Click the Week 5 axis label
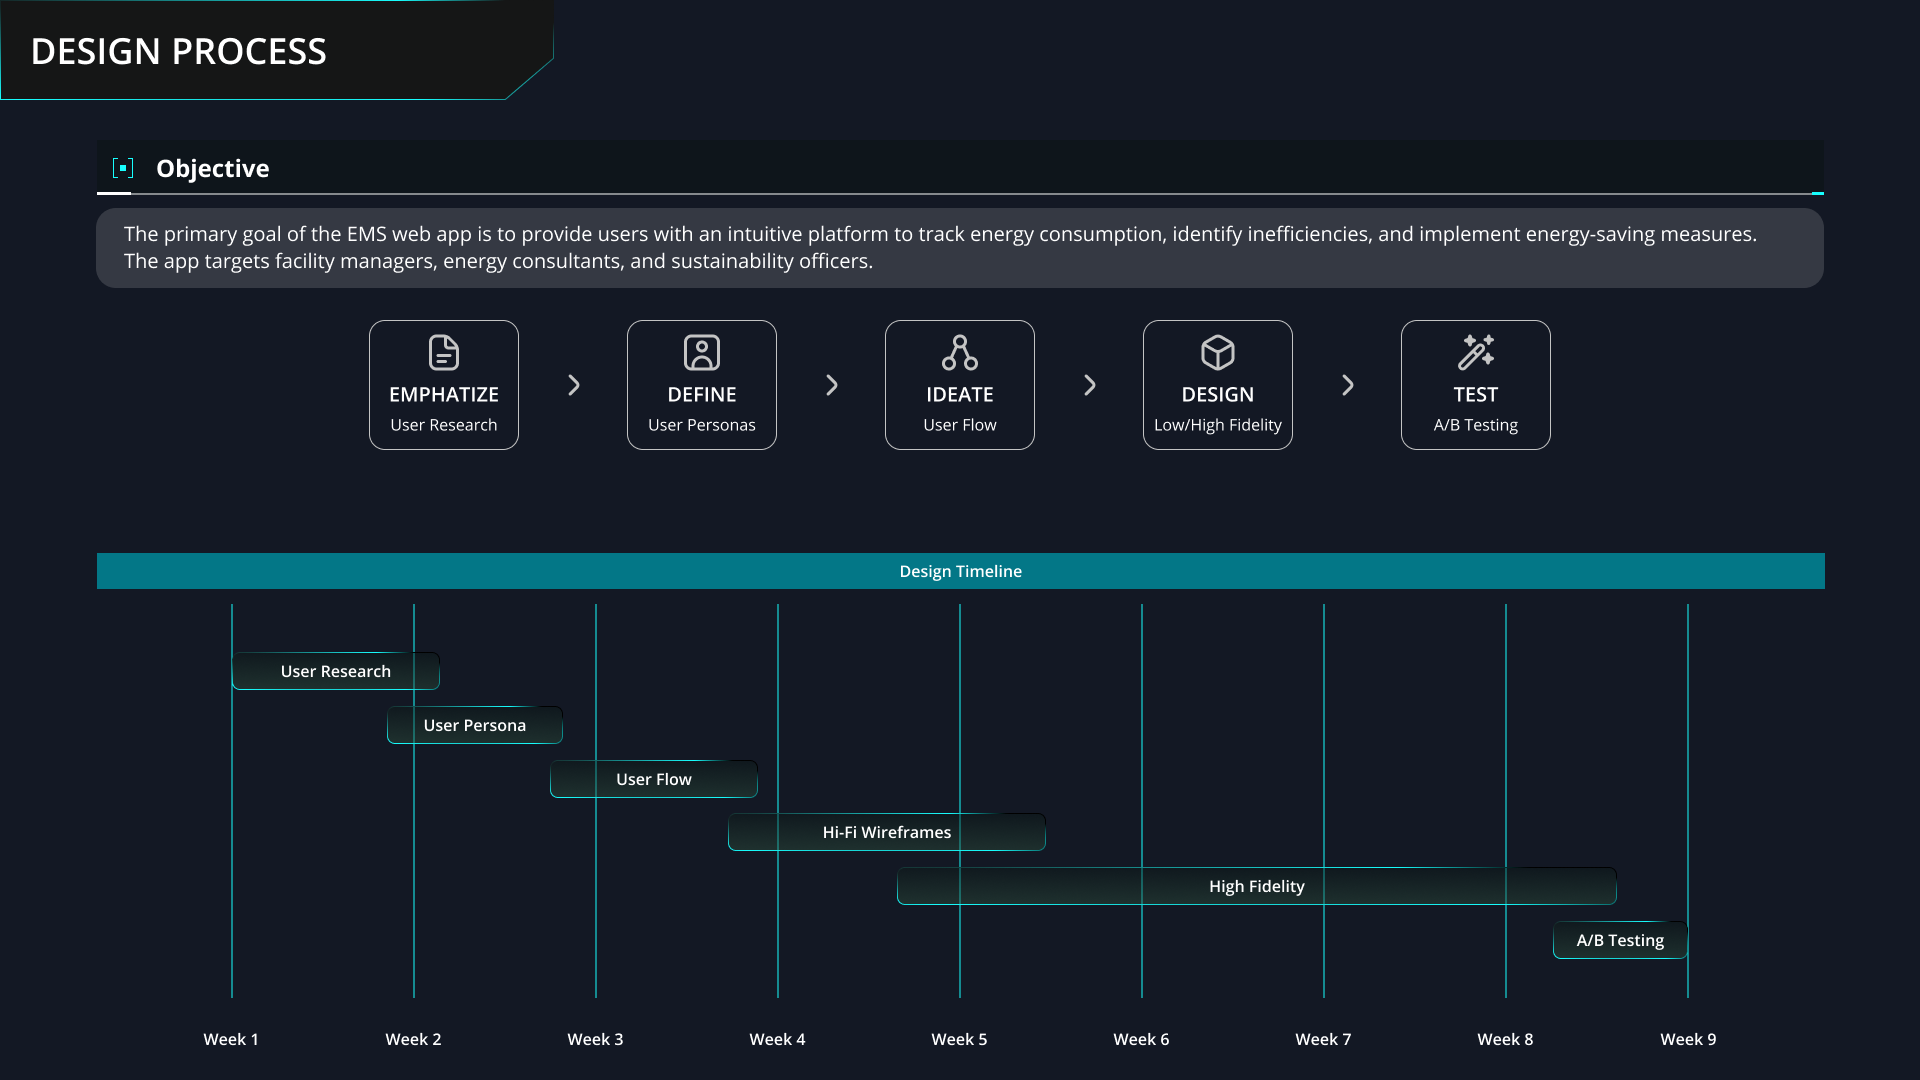 (958, 1039)
